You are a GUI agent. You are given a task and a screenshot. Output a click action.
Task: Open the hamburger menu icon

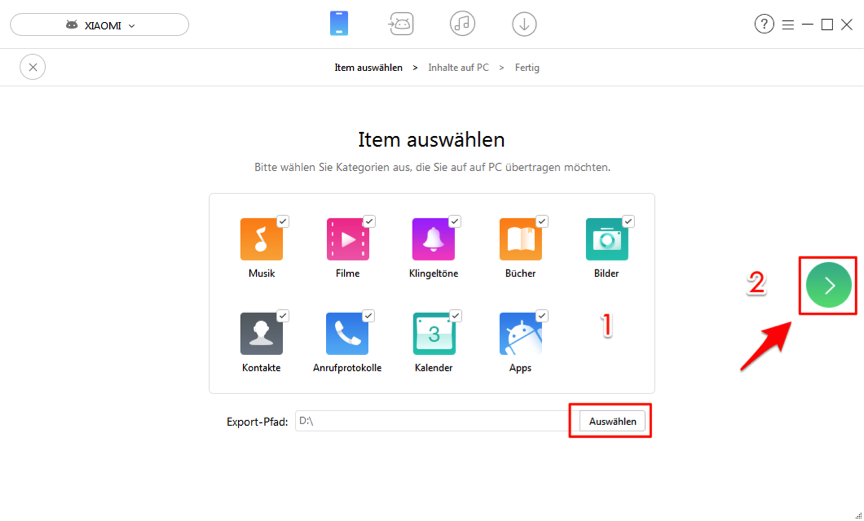(788, 25)
